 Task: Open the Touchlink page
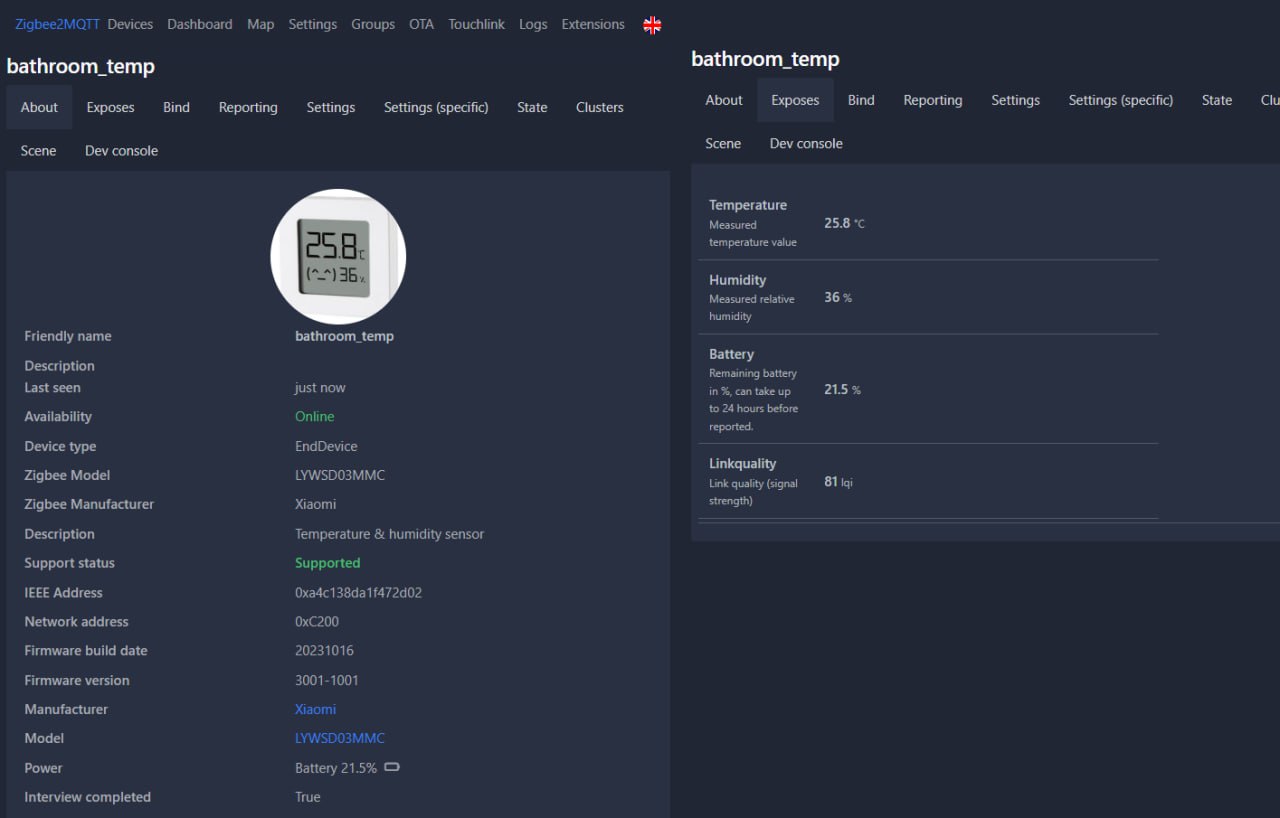pos(476,24)
